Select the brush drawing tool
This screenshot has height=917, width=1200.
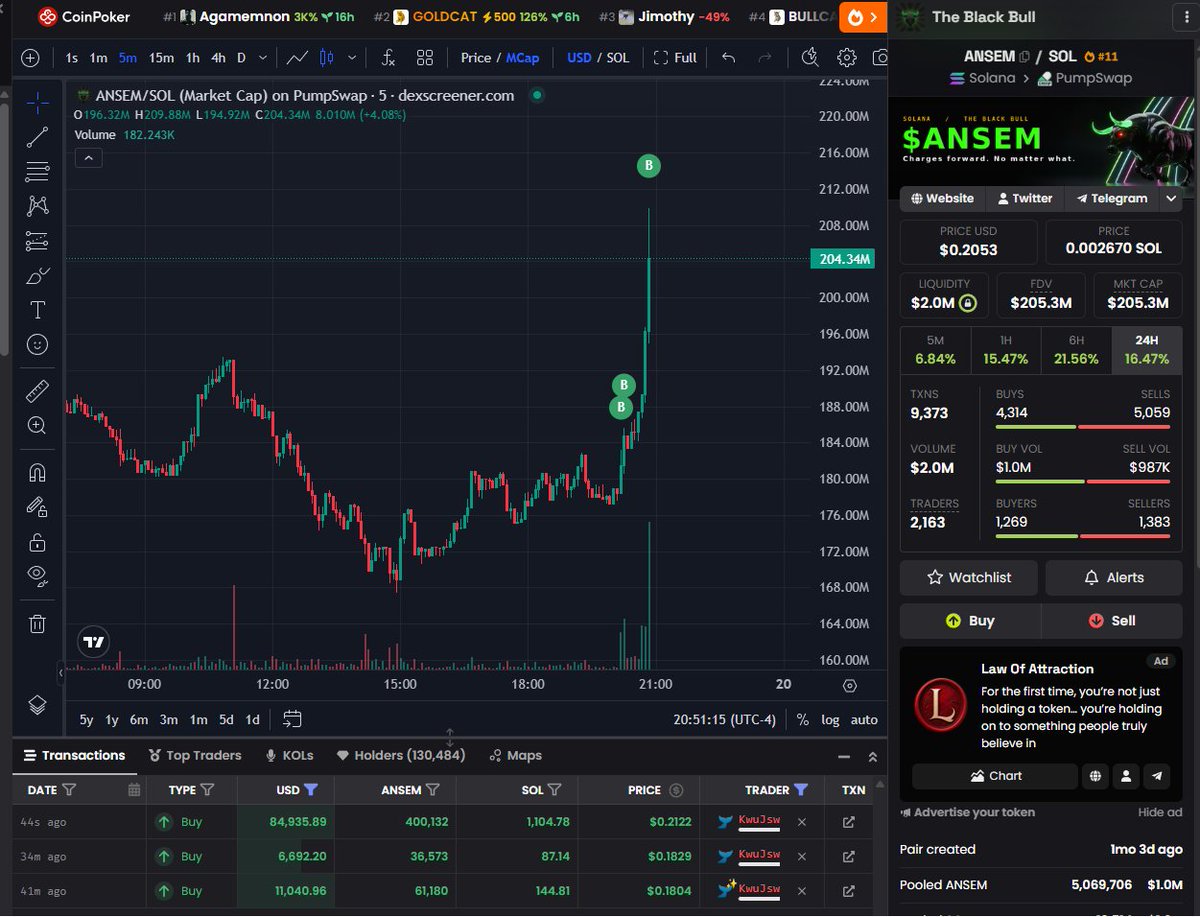click(x=37, y=275)
